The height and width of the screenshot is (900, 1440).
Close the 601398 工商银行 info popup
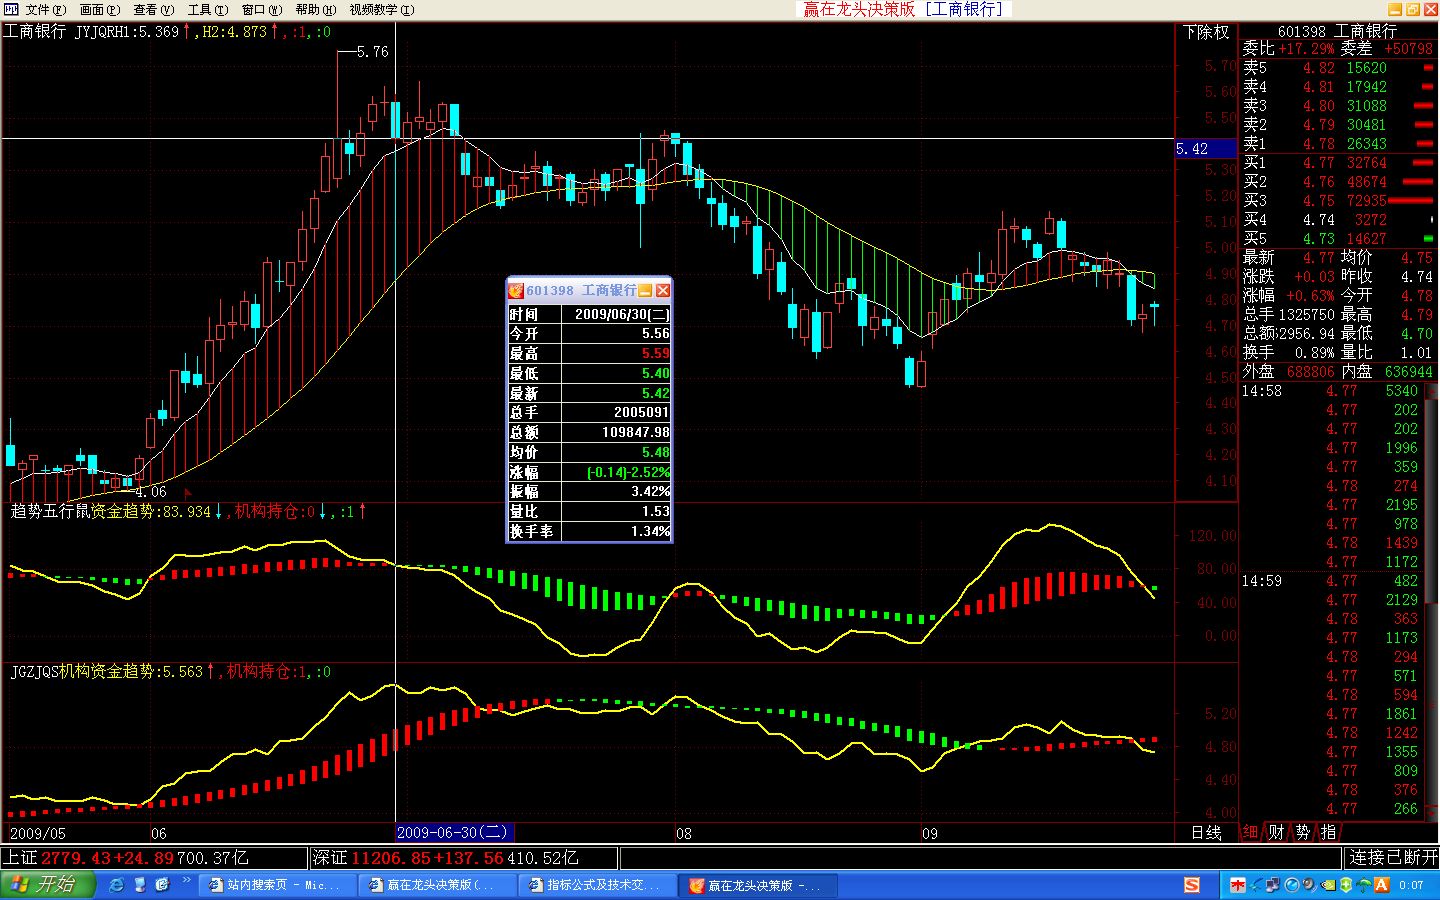click(x=662, y=290)
